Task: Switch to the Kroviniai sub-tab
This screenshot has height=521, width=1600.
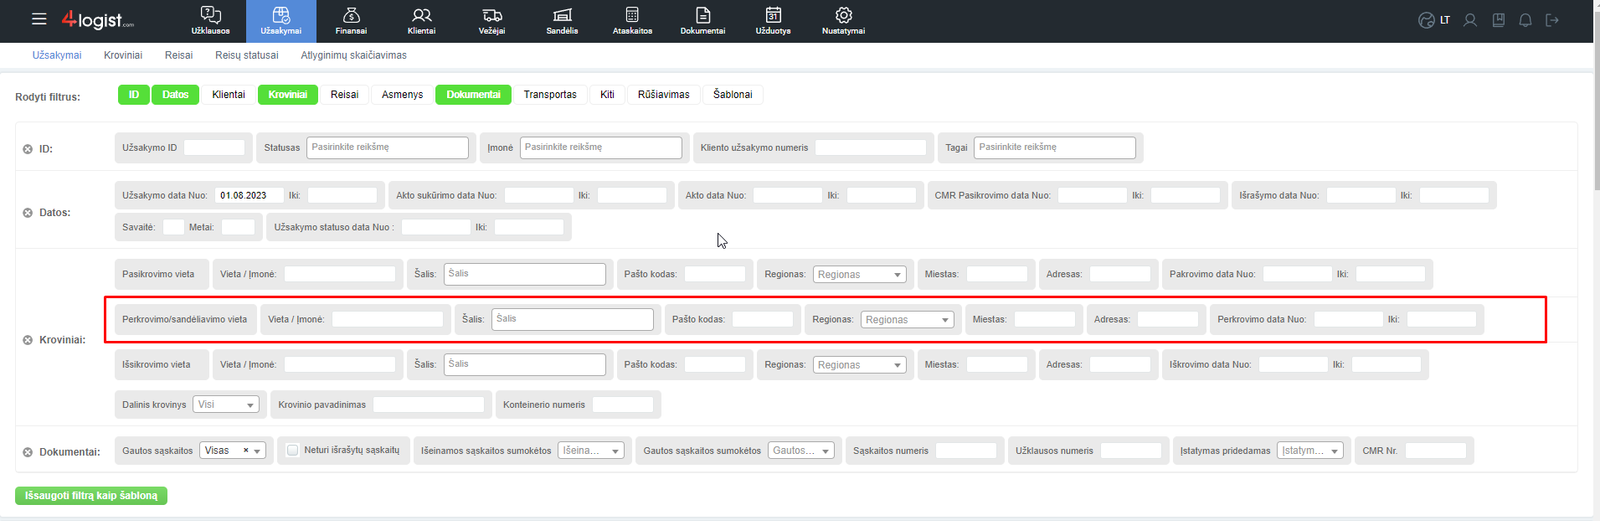Action: coord(123,55)
